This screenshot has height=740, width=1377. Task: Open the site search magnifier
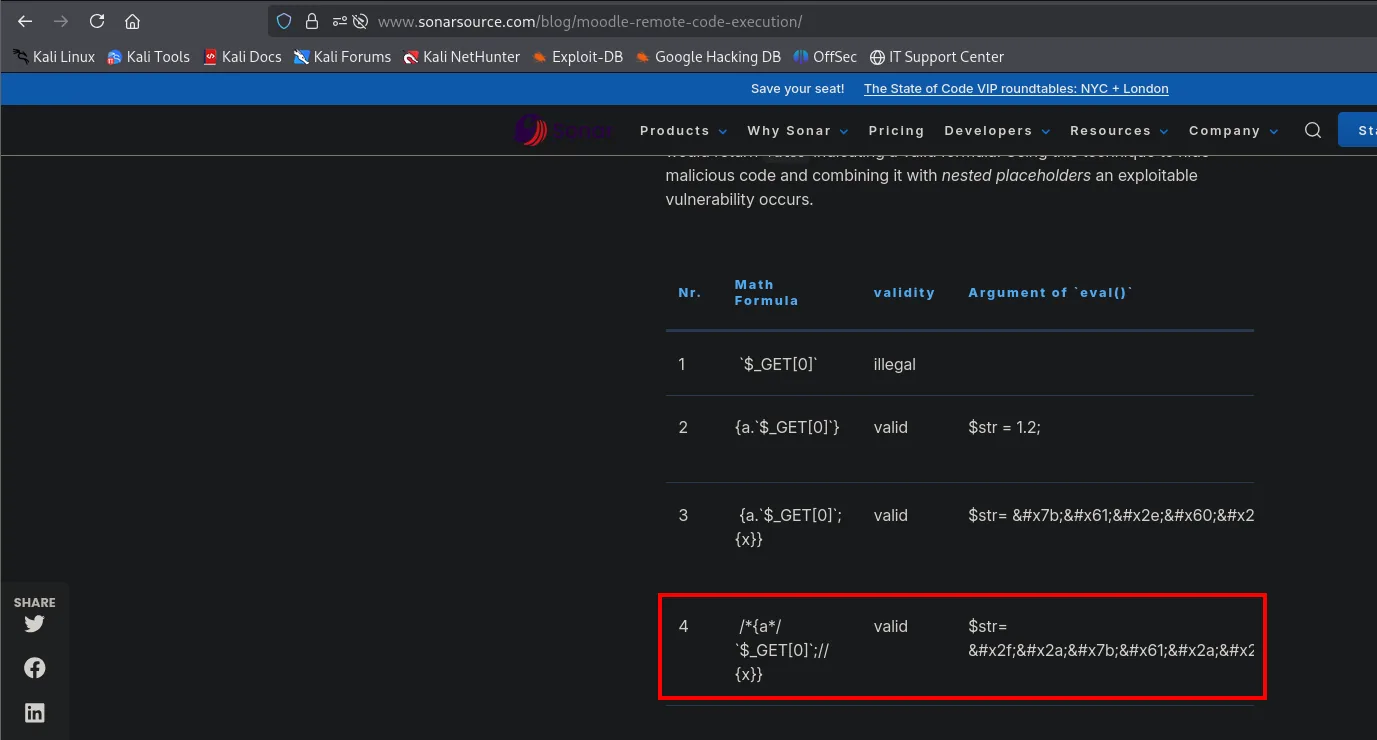1313,130
